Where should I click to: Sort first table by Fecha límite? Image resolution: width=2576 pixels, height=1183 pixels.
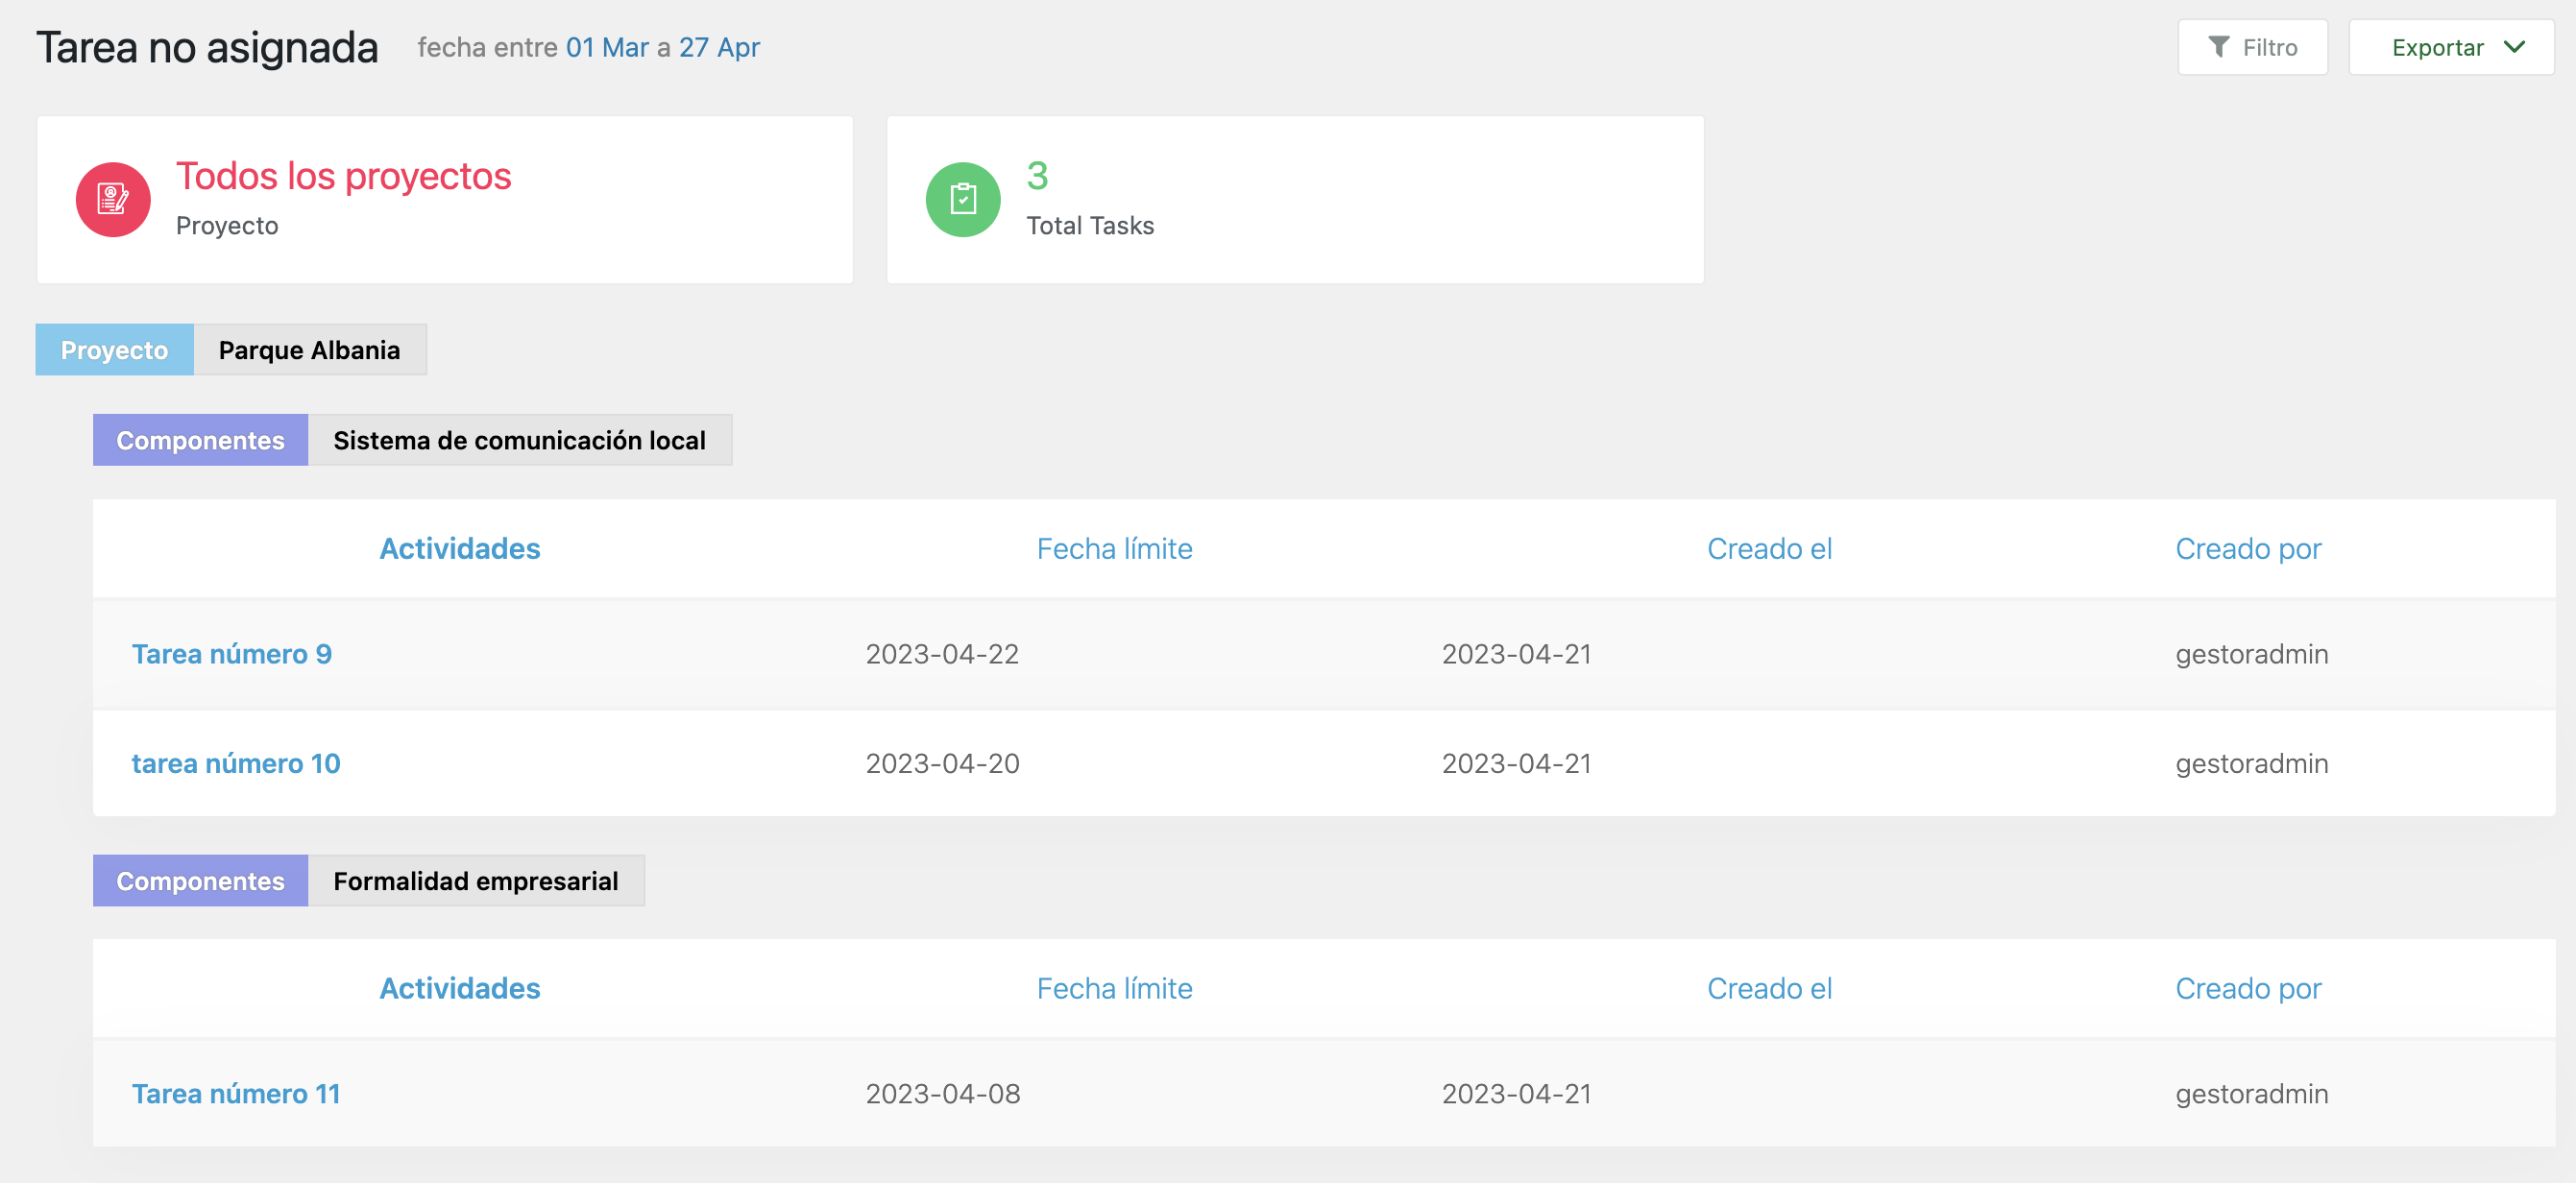coord(1114,549)
